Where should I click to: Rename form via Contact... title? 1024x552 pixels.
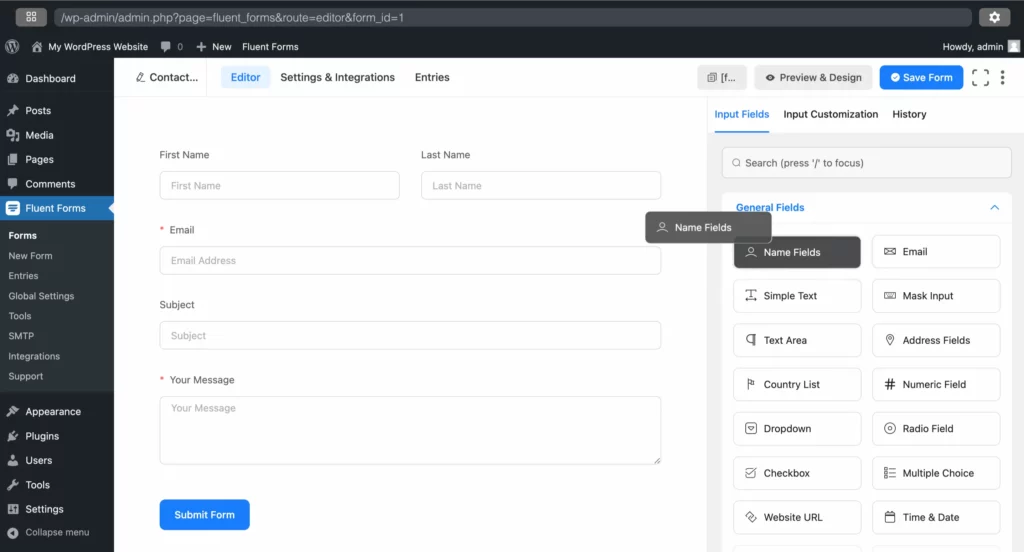[167, 77]
